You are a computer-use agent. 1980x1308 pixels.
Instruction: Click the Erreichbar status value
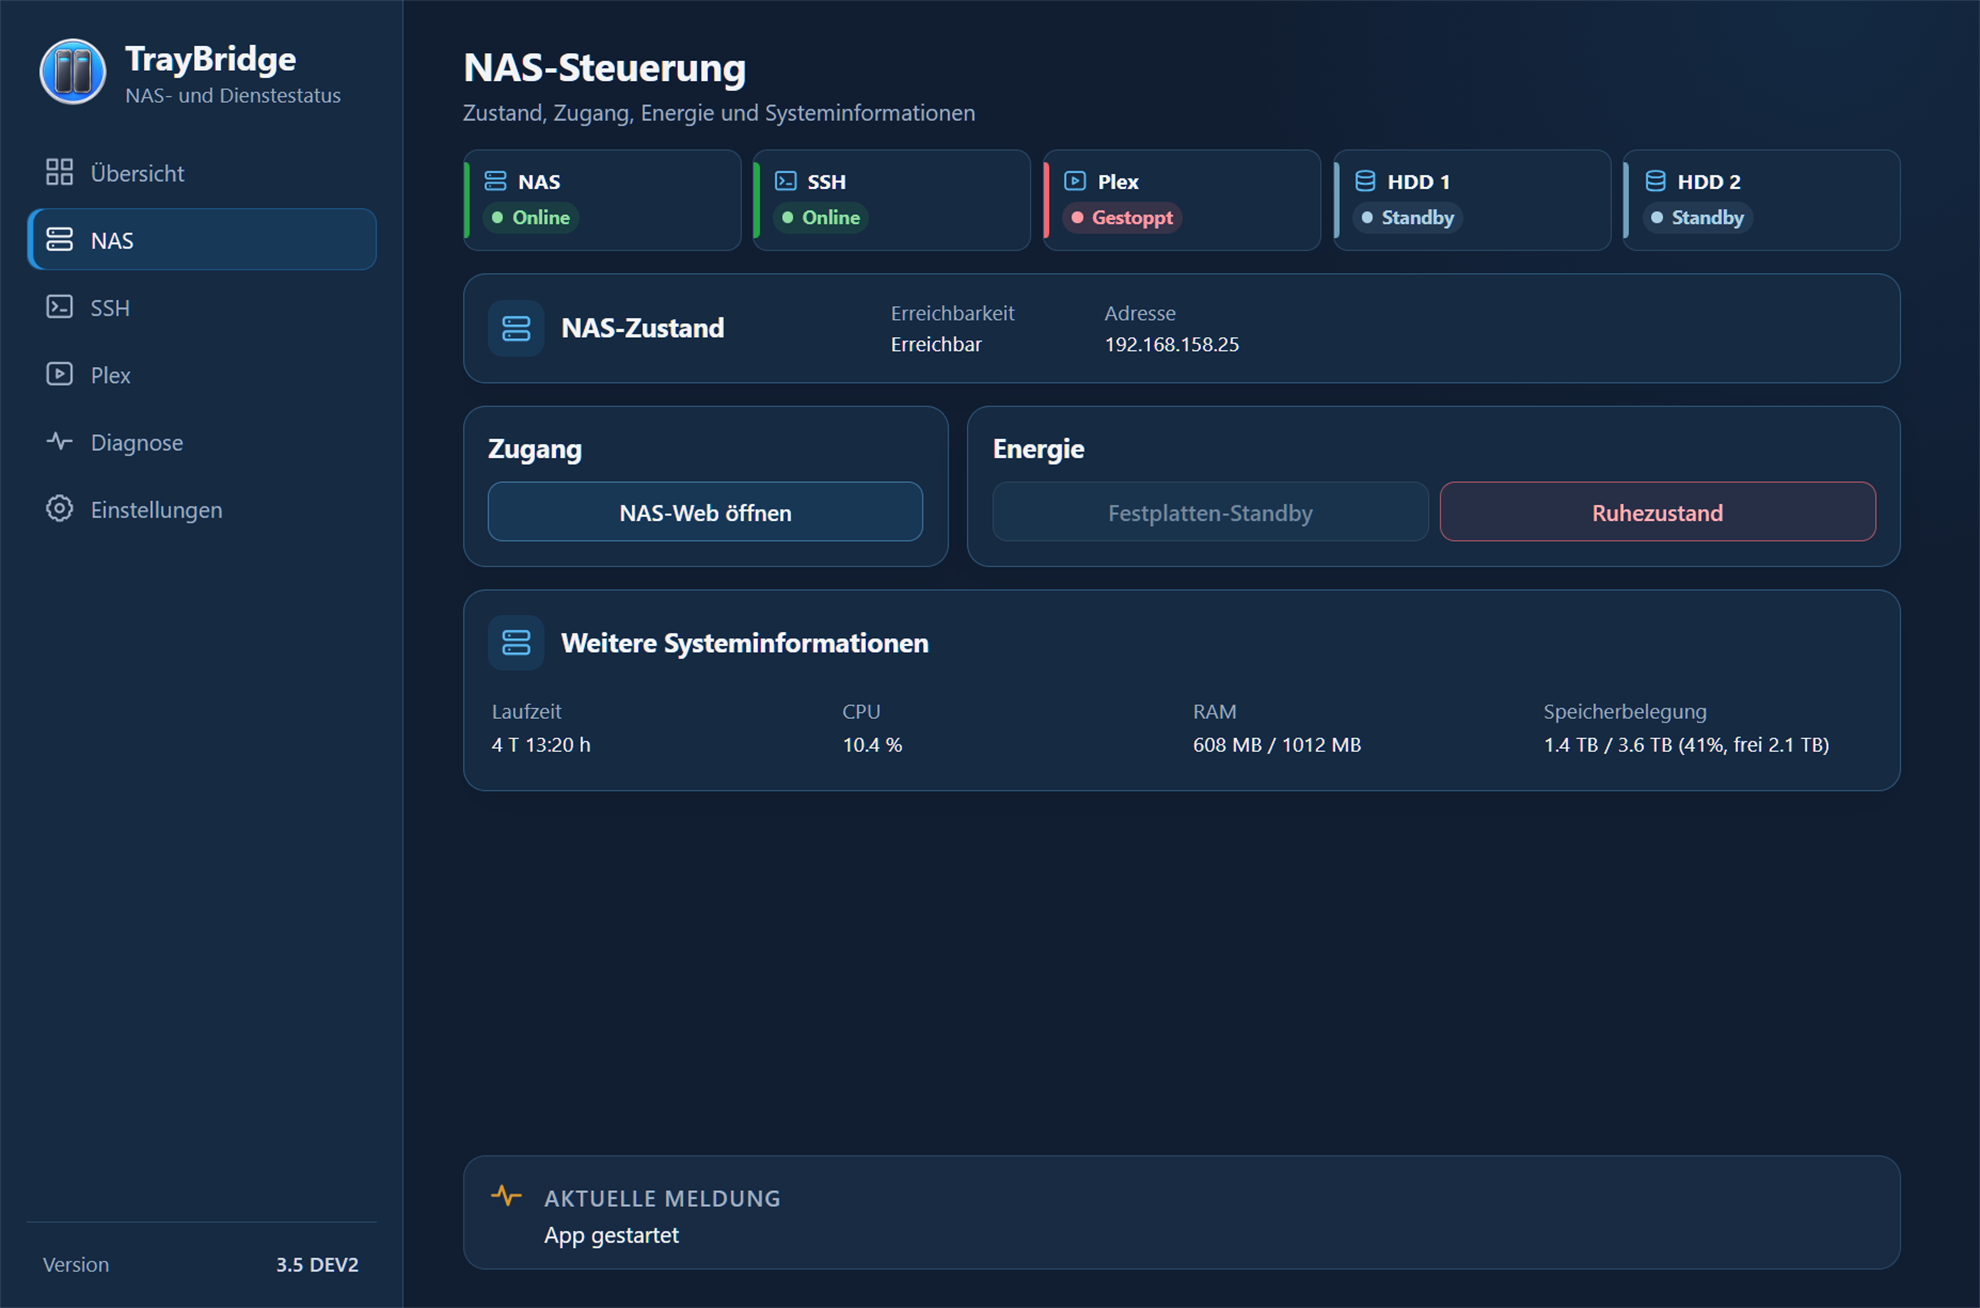(936, 344)
